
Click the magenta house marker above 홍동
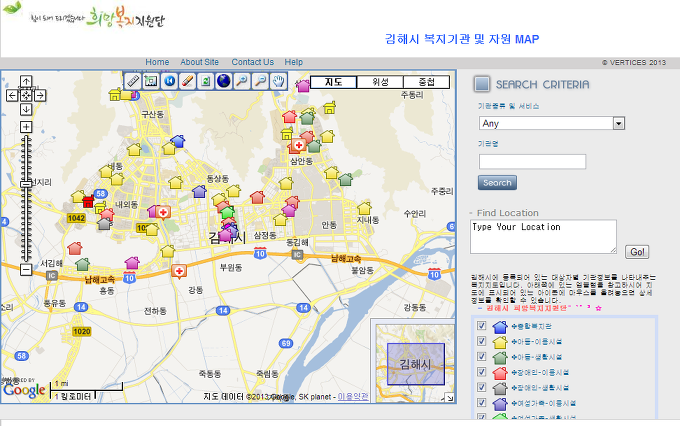pyautogui.click(x=132, y=263)
